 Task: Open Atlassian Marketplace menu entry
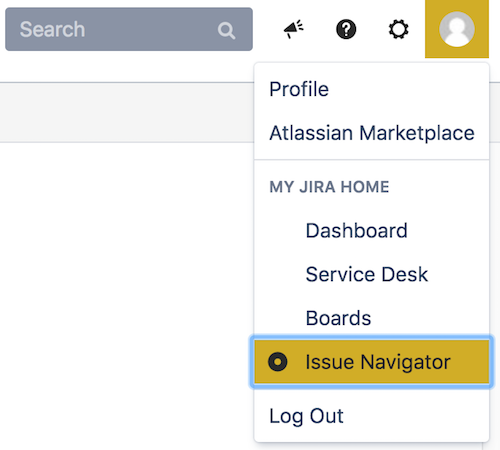pyautogui.click(x=371, y=133)
